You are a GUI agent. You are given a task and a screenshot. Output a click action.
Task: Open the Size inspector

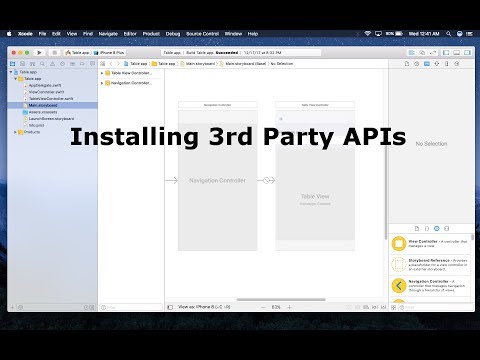pyautogui.click(x=447, y=64)
